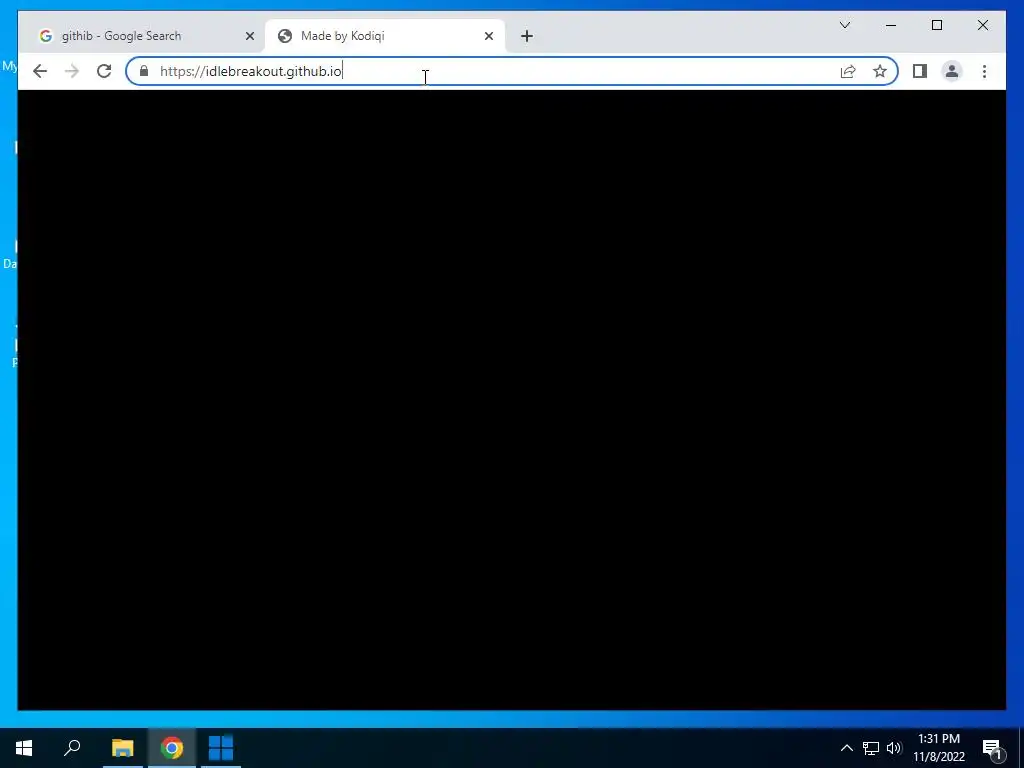Select the Made by Kodiqi tab

[x=384, y=36]
